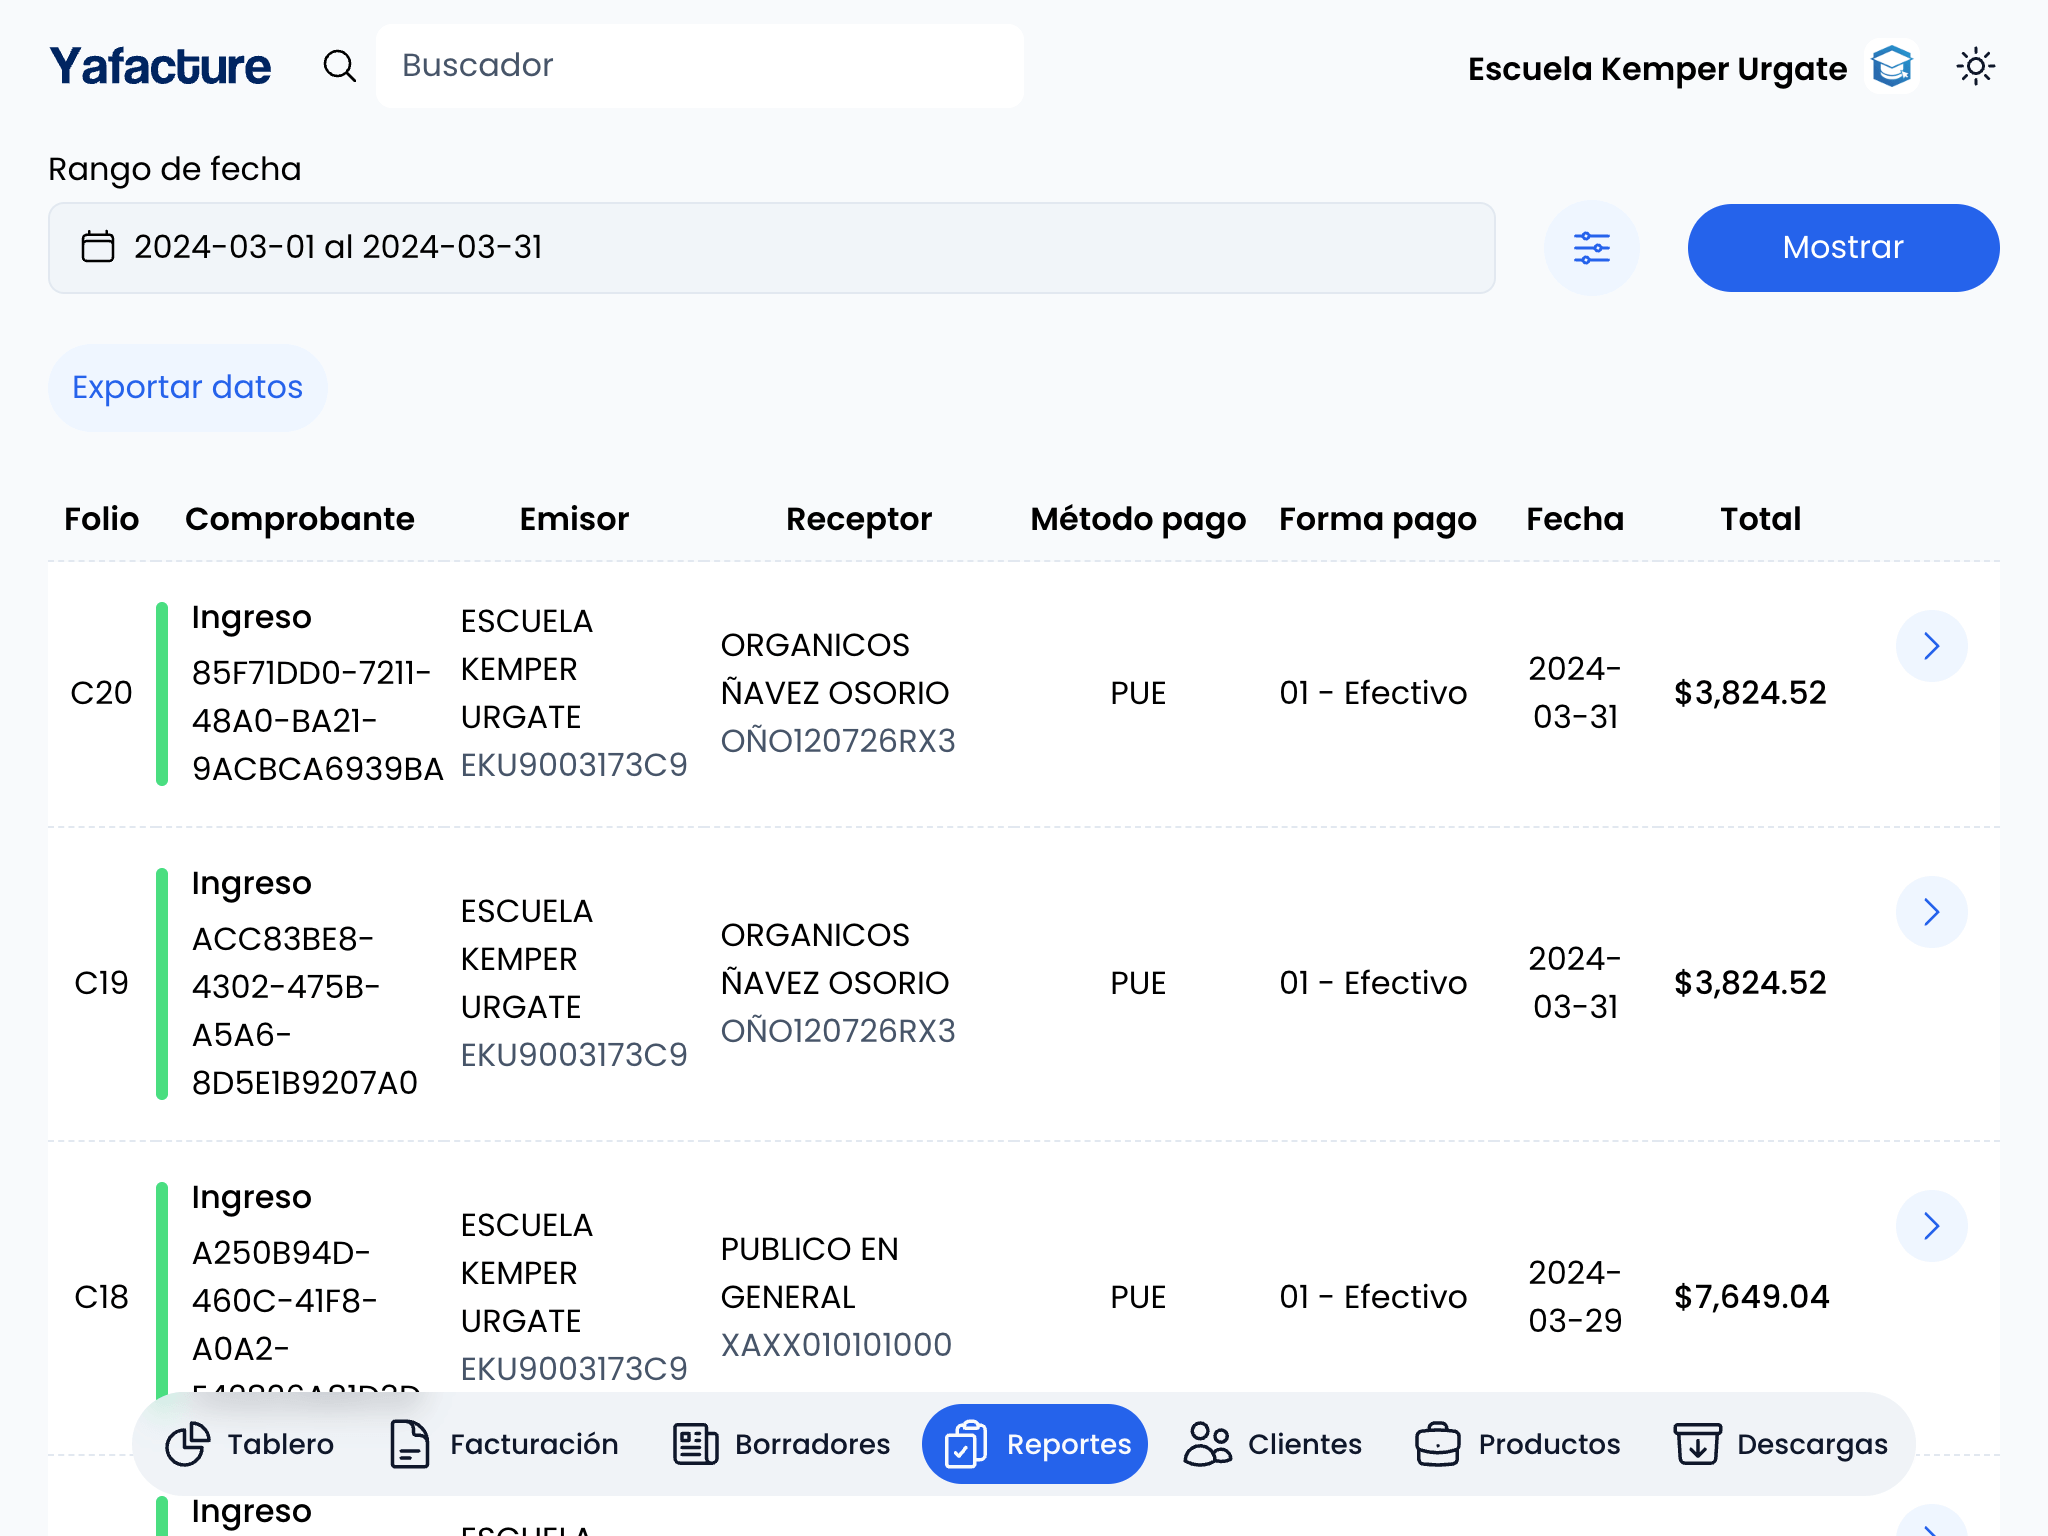
Task: Open Escuela Kemper Urgate account name
Action: pyautogui.click(x=1657, y=69)
